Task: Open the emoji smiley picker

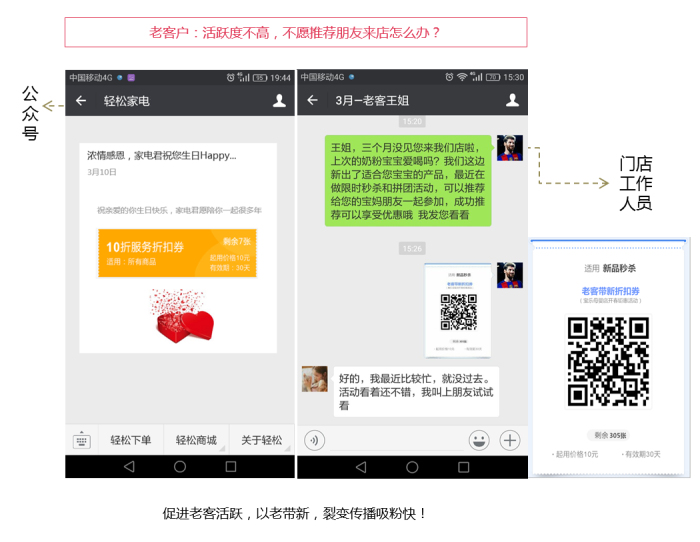Action: coord(479,440)
